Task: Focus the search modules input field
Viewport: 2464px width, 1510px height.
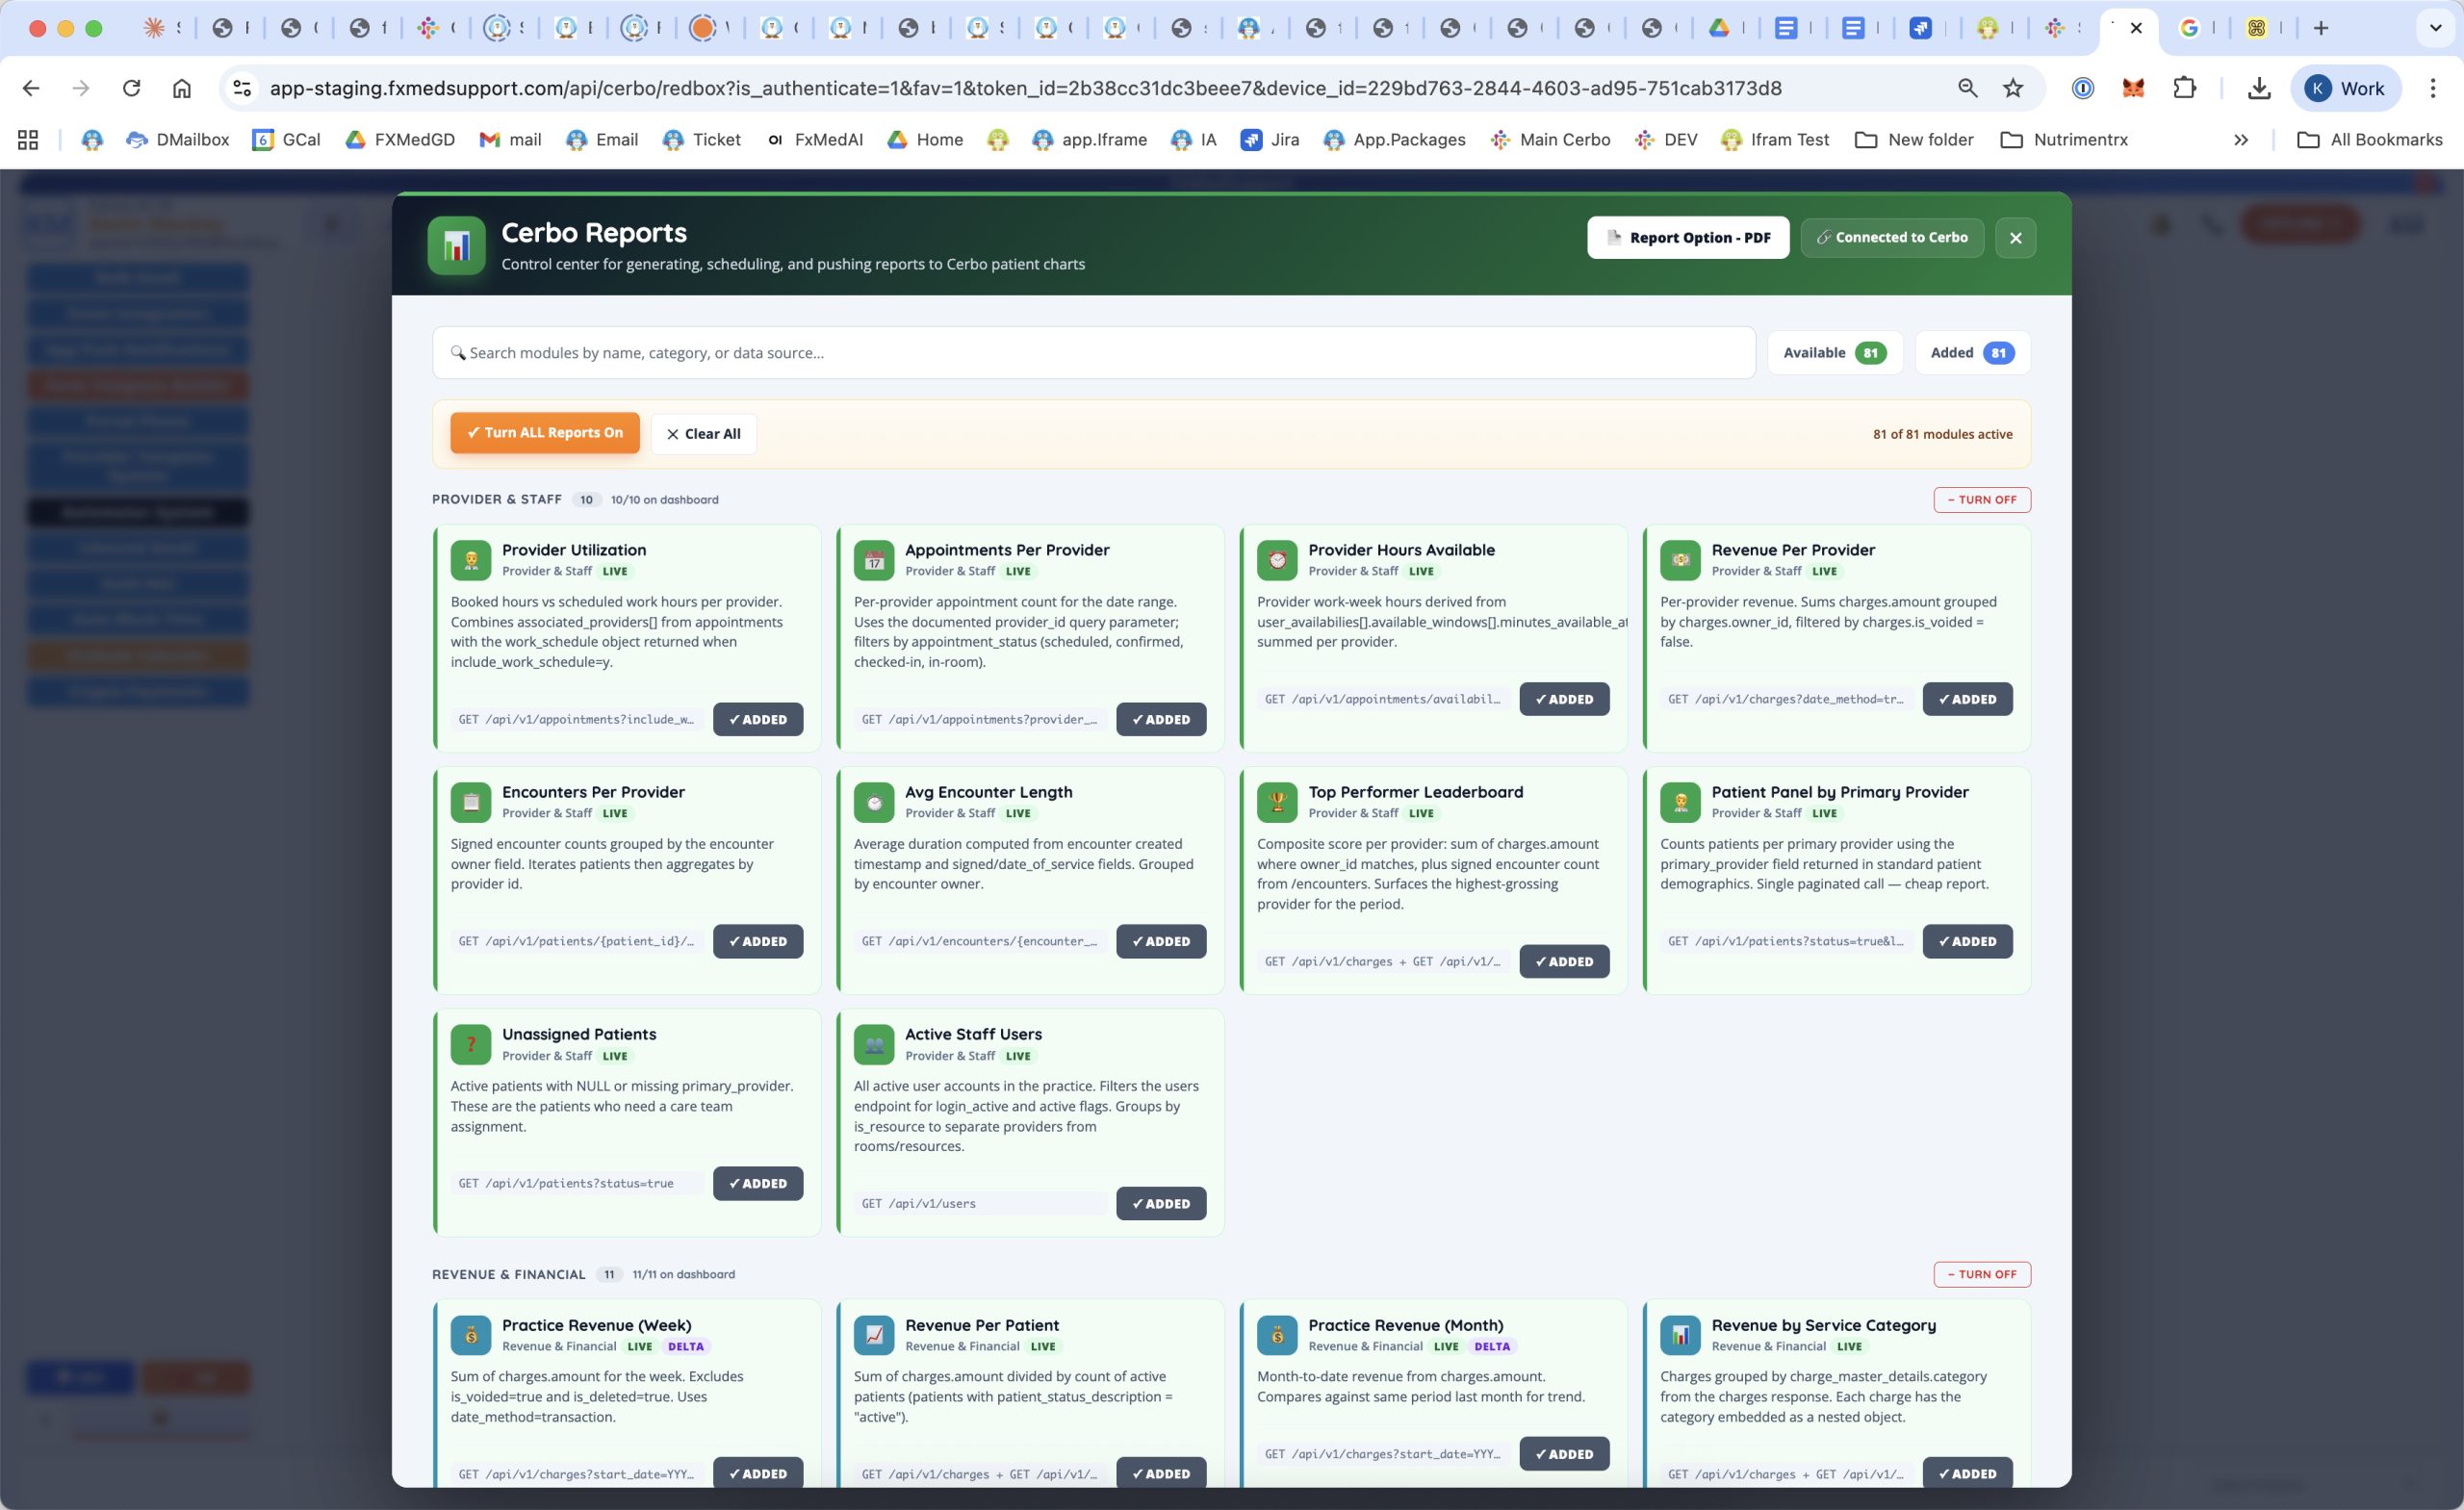Action: pyautogui.click(x=1093, y=352)
